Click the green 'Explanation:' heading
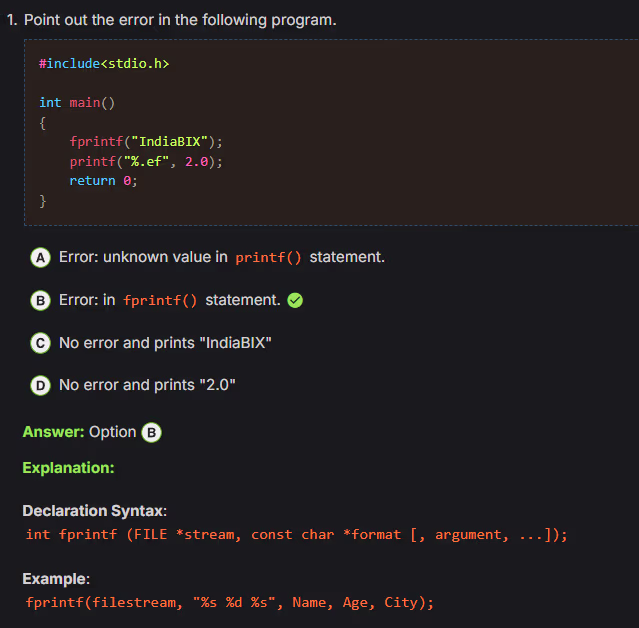The width and height of the screenshot is (639, 628). pos(68,467)
